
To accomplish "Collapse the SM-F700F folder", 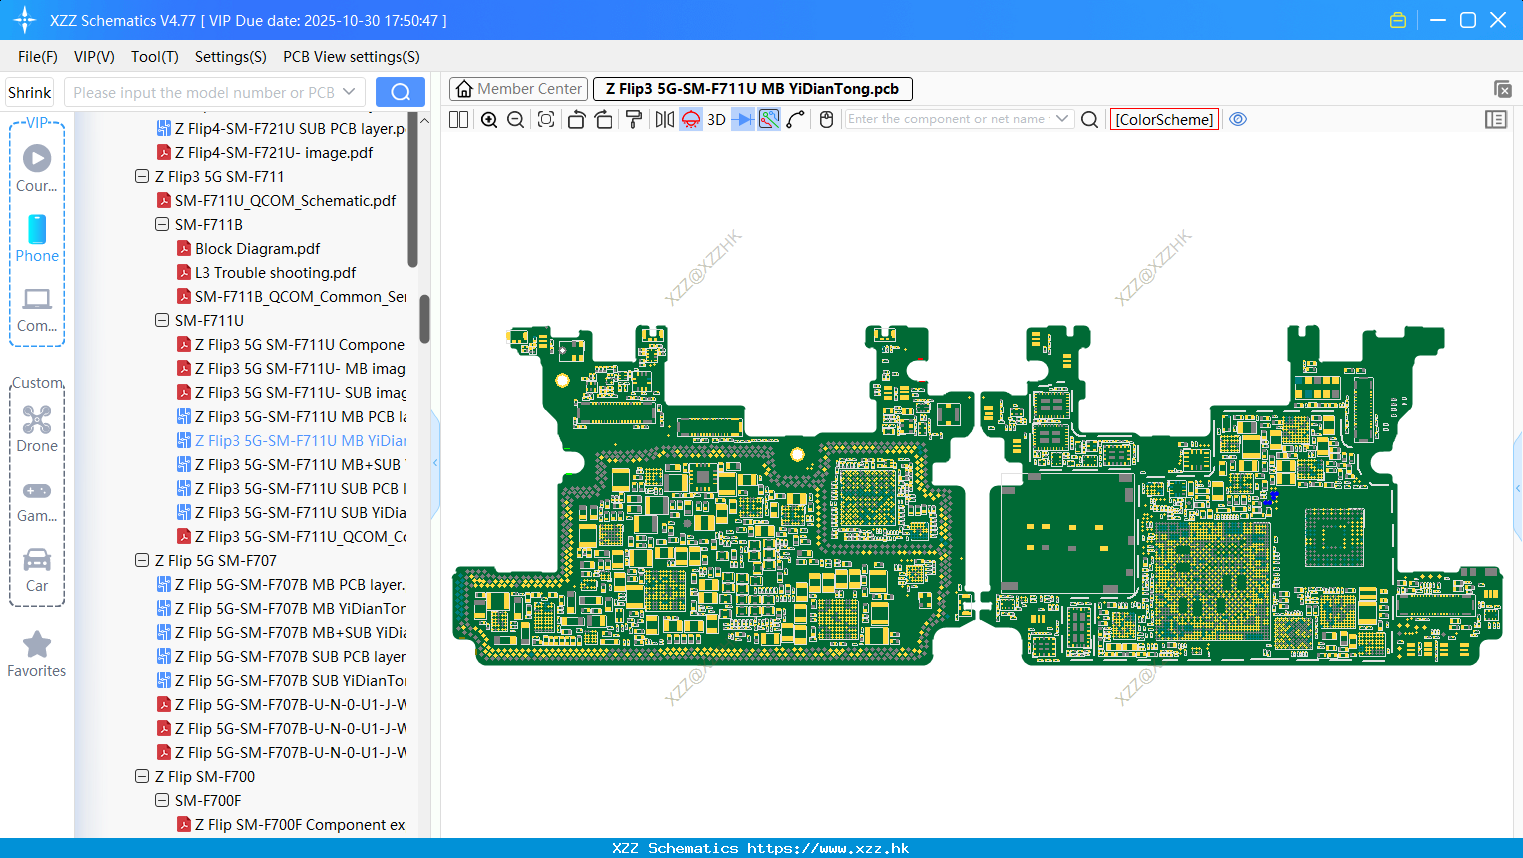I will coord(162,800).
